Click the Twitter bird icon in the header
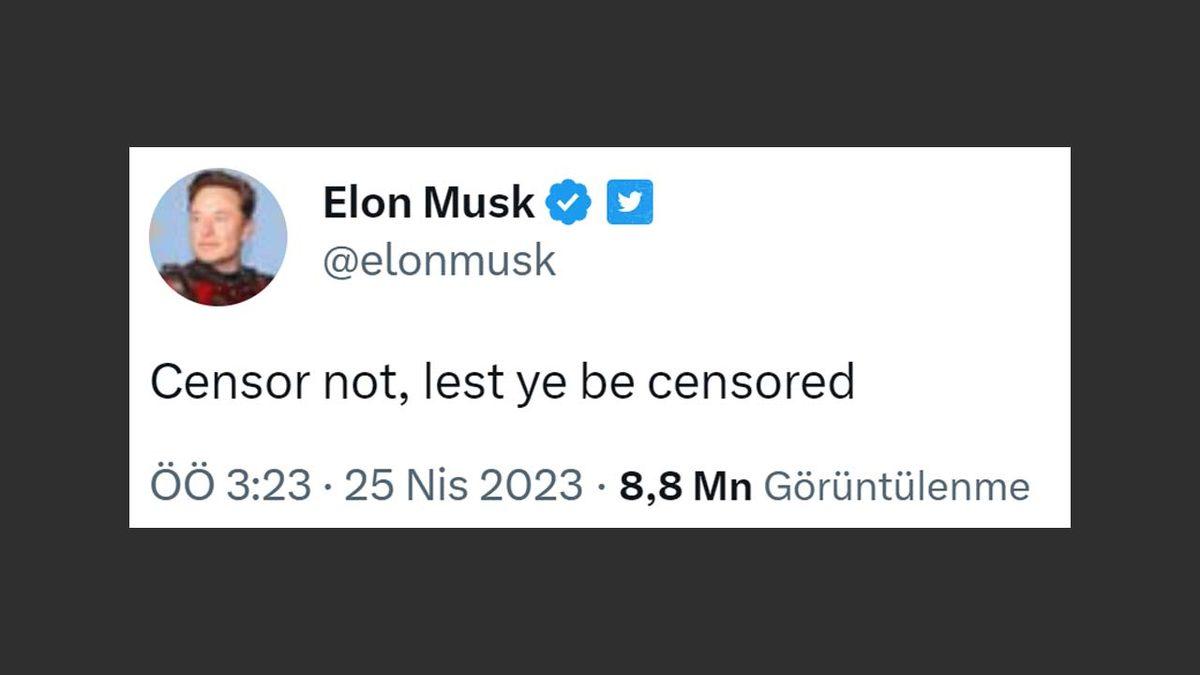The image size is (1200, 675). click(629, 201)
